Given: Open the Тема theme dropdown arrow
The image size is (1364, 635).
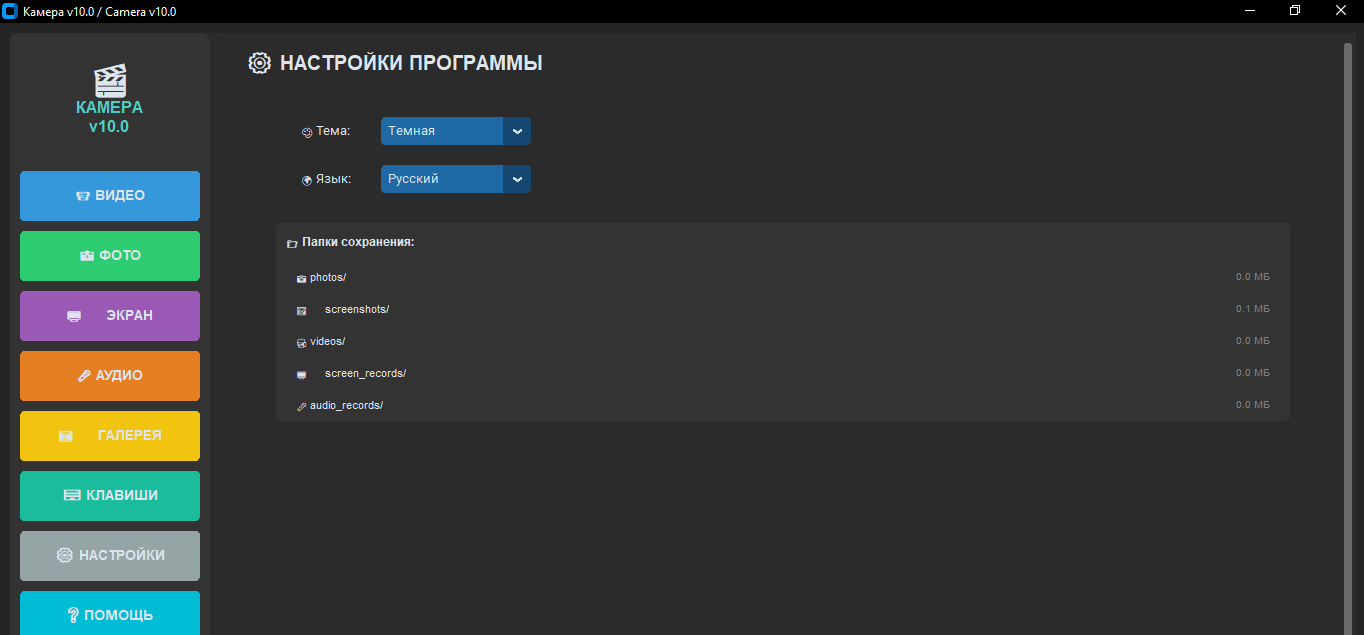Looking at the screenshot, I should (516, 131).
